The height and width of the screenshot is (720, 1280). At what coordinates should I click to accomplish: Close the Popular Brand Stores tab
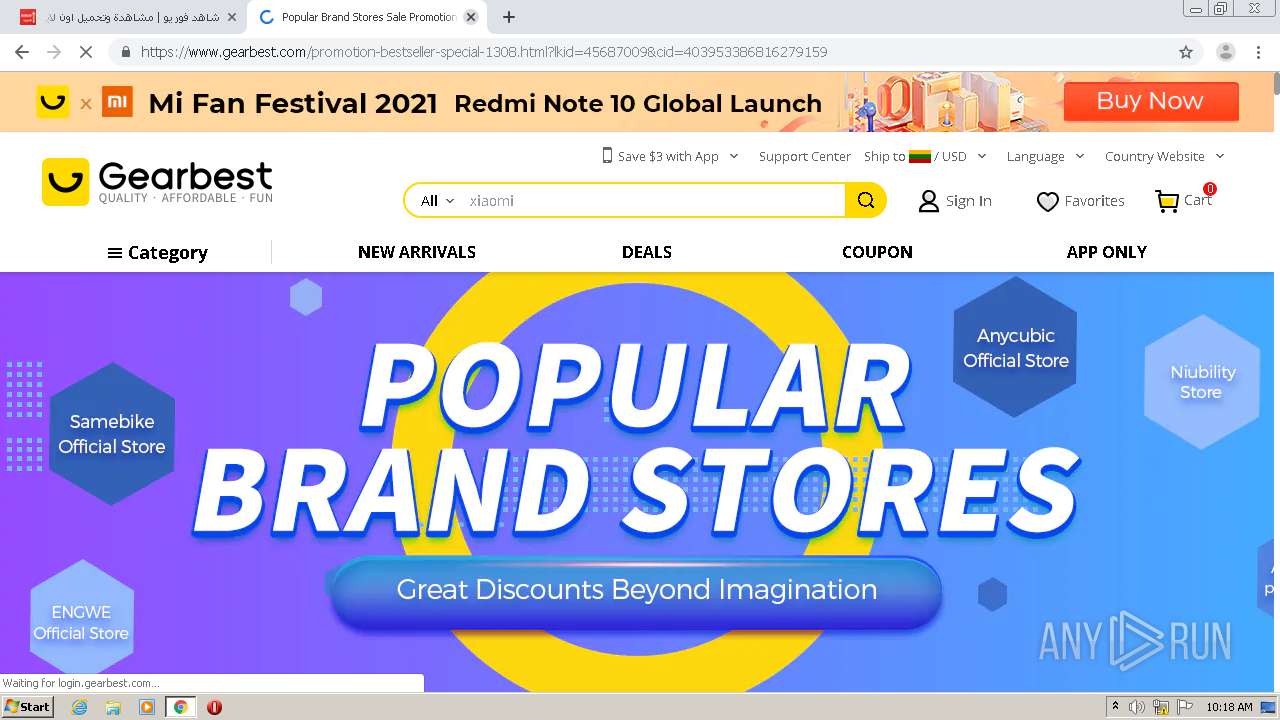(x=471, y=17)
